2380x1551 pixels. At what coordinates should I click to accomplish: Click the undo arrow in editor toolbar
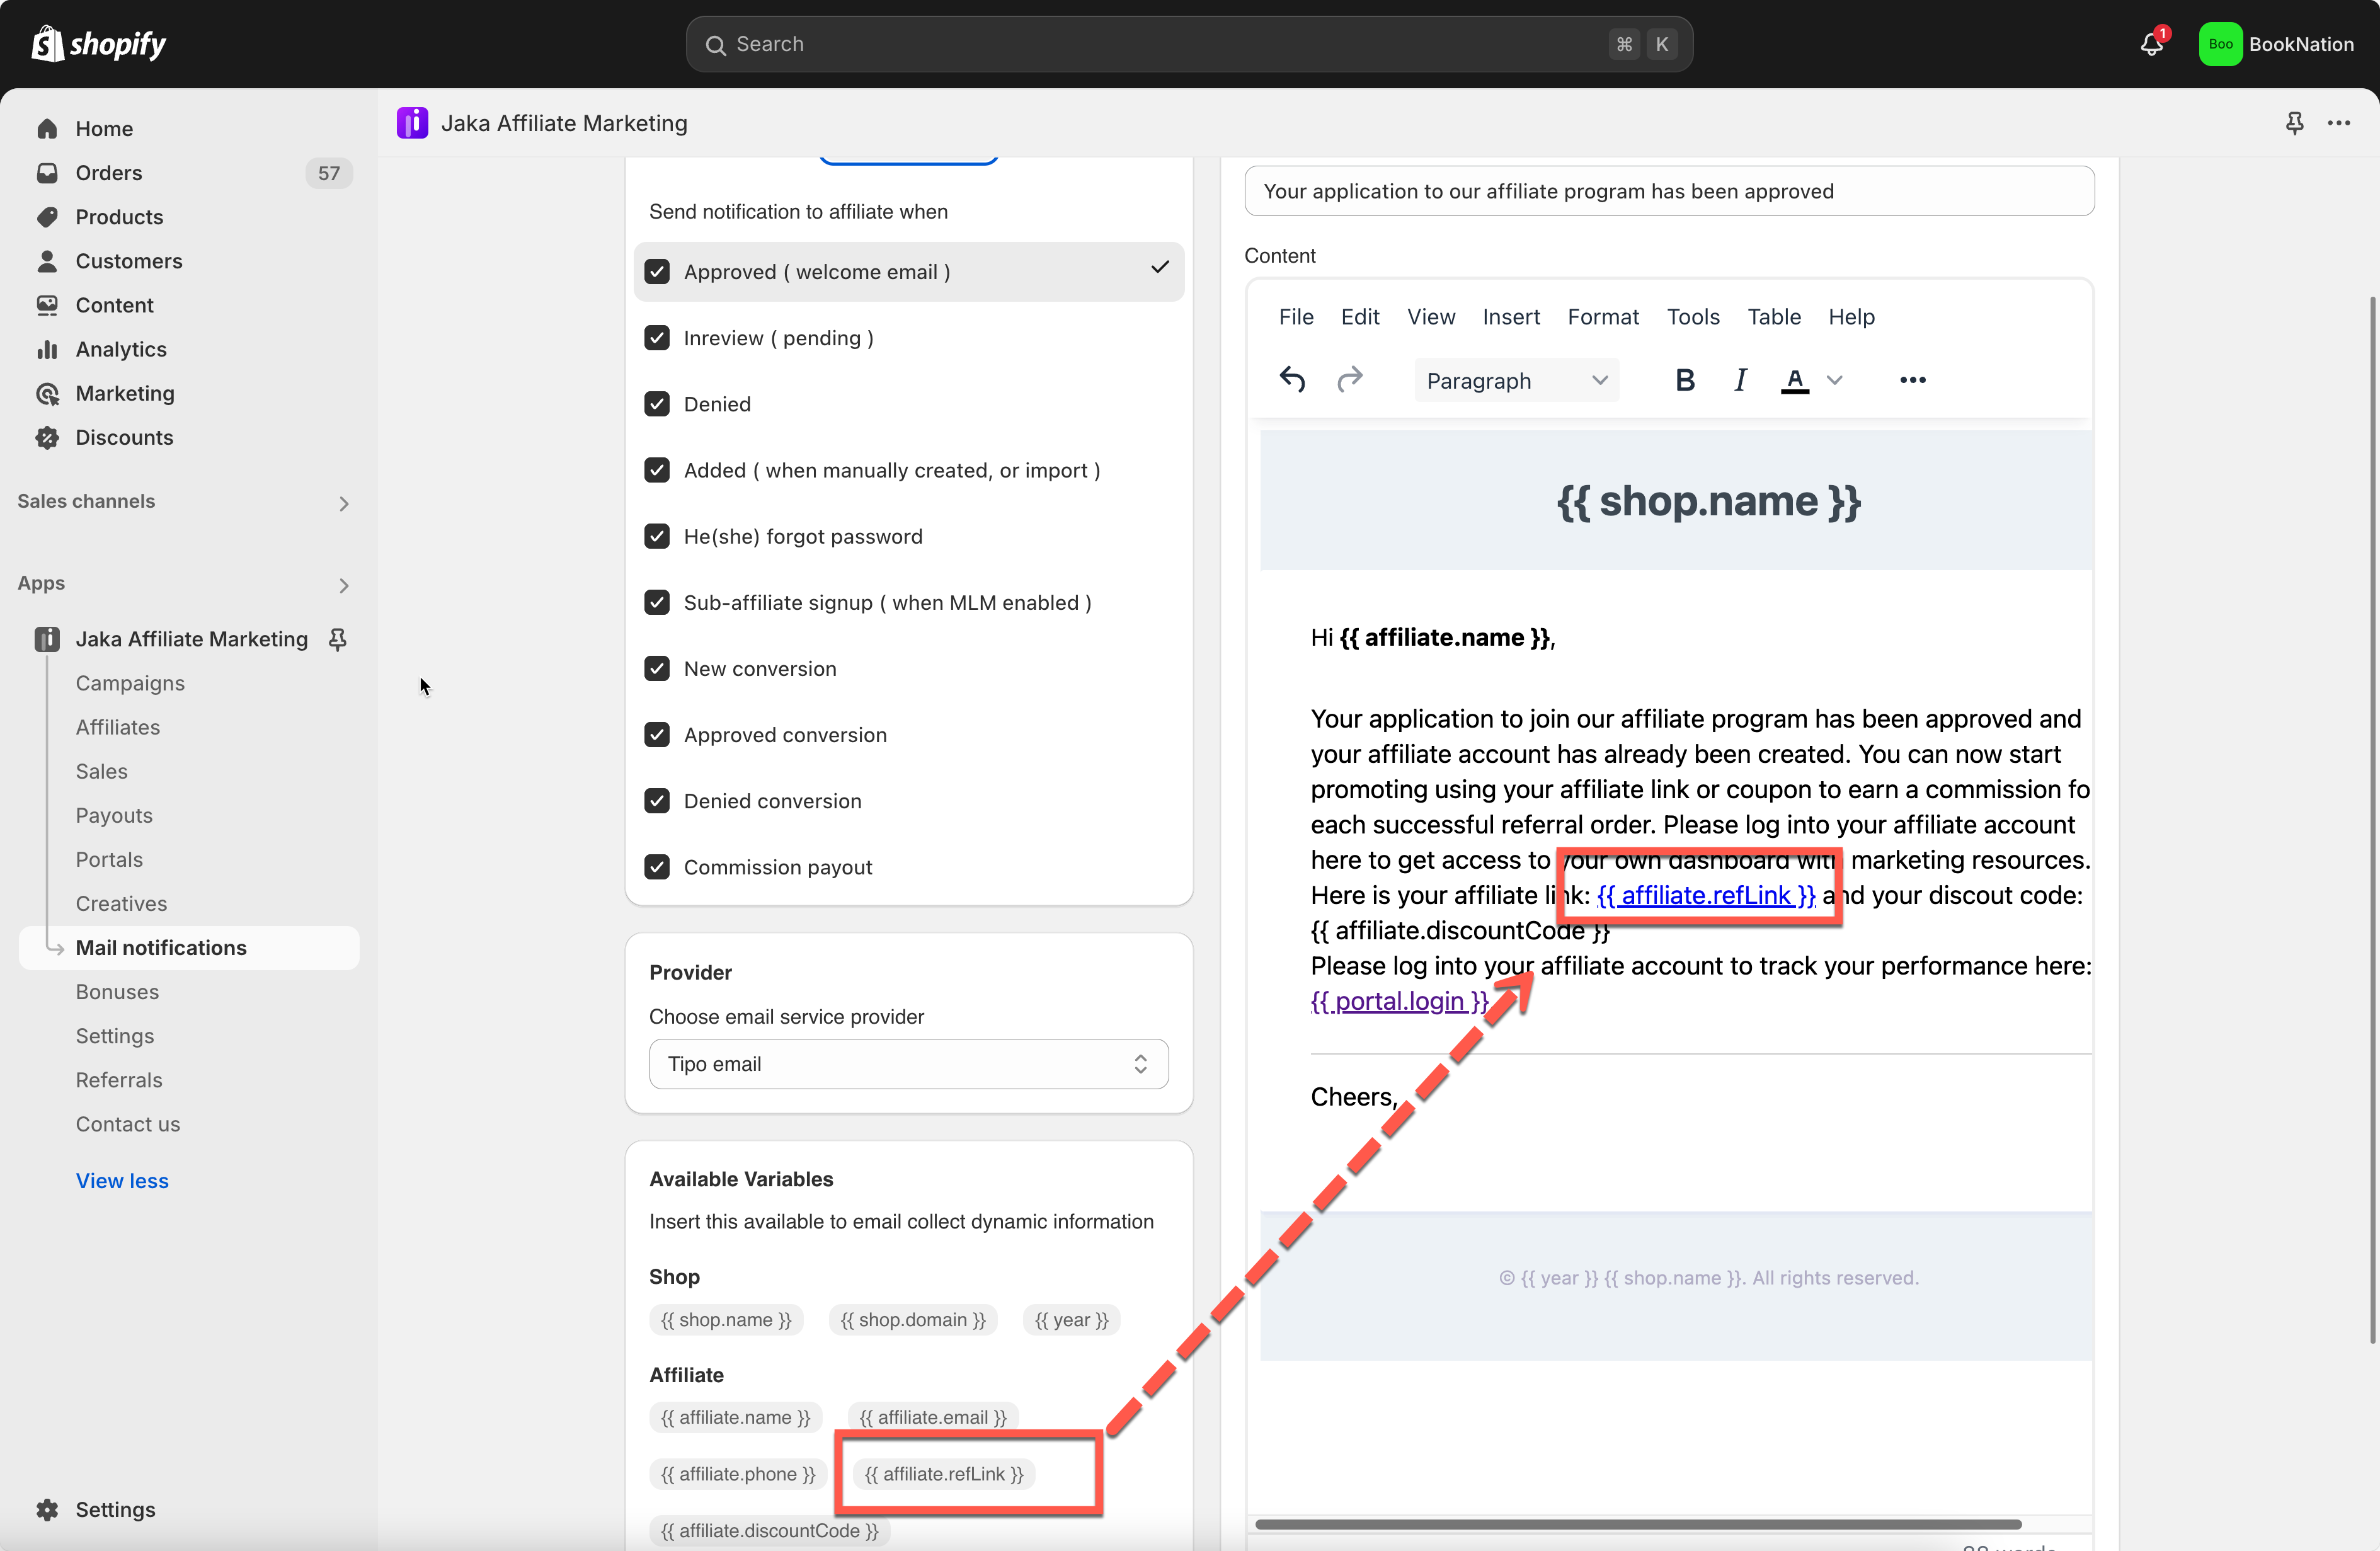(x=1291, y=380)
